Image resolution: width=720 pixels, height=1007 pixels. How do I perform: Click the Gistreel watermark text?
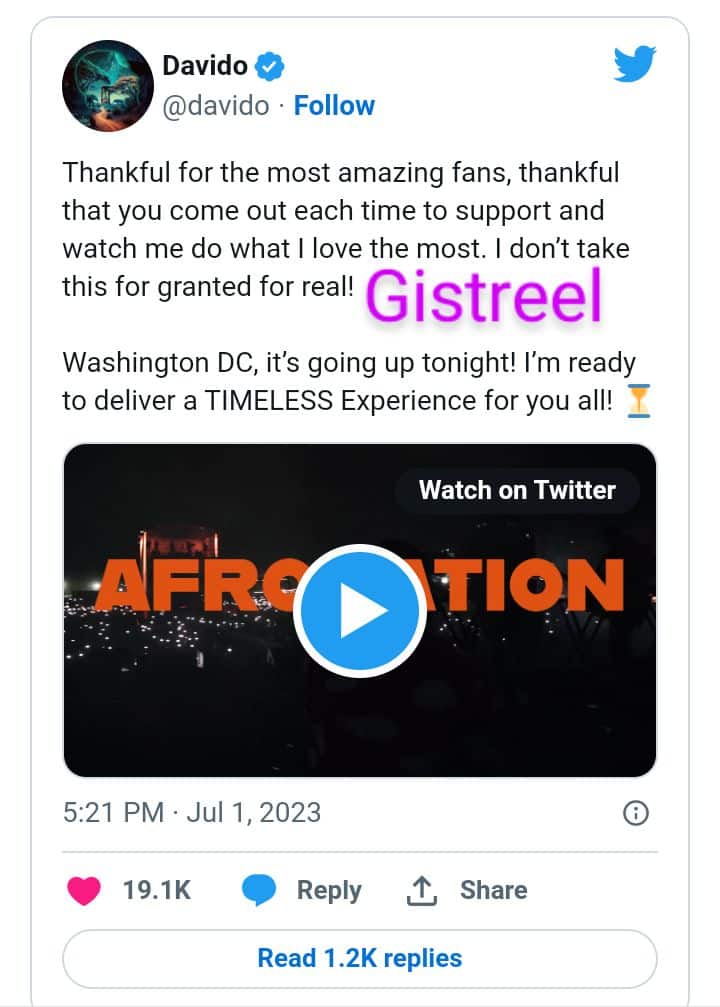pos(484,294)
